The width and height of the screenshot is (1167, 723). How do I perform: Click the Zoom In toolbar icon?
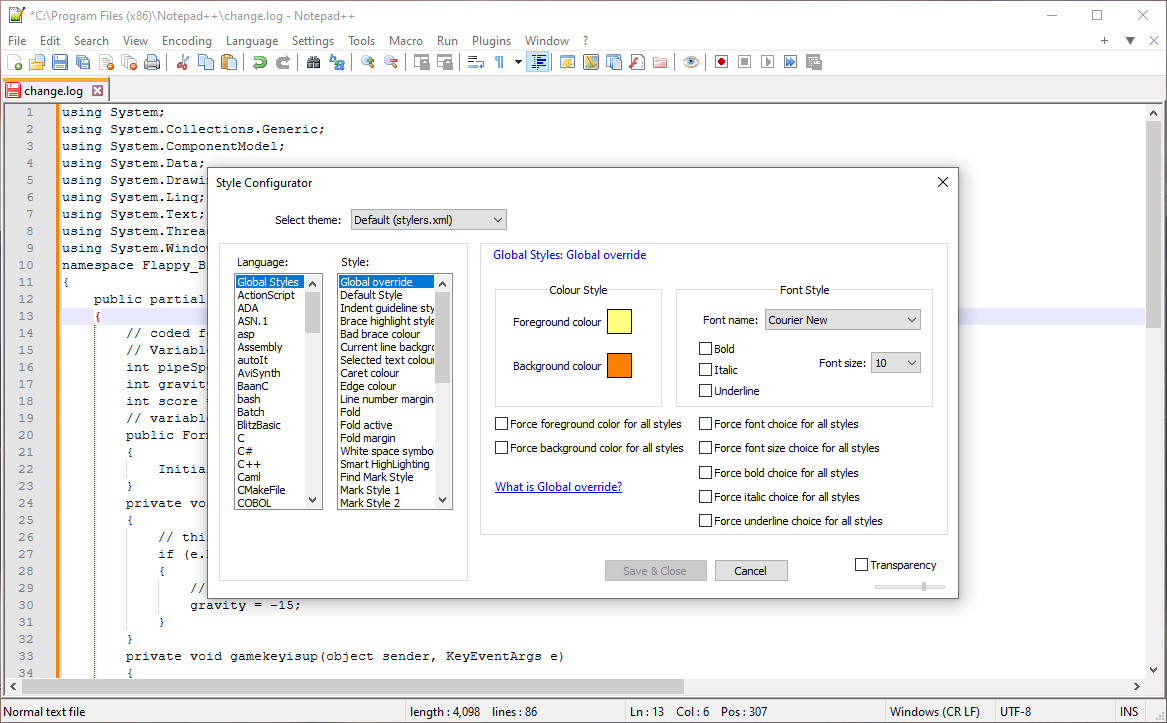[368, 62]
